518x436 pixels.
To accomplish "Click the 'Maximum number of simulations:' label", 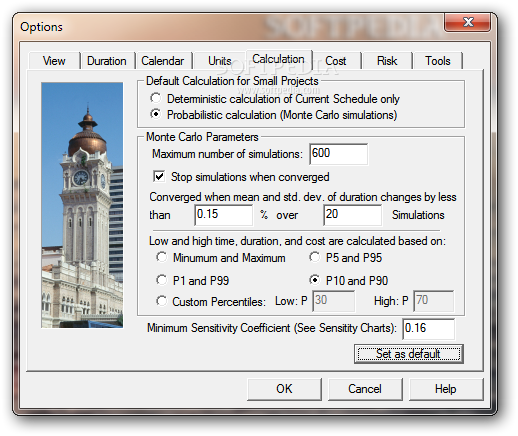I will (x=227, y=154).
